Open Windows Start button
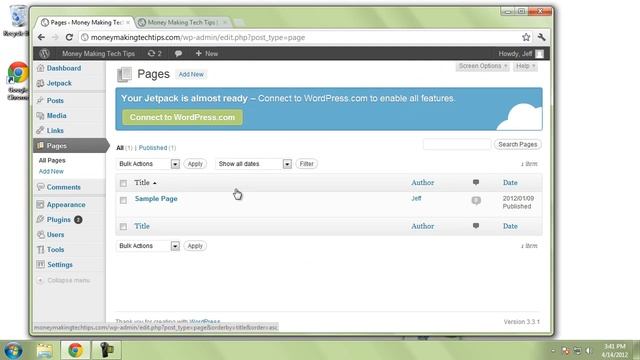640x360 pixels. coord(13,351)
